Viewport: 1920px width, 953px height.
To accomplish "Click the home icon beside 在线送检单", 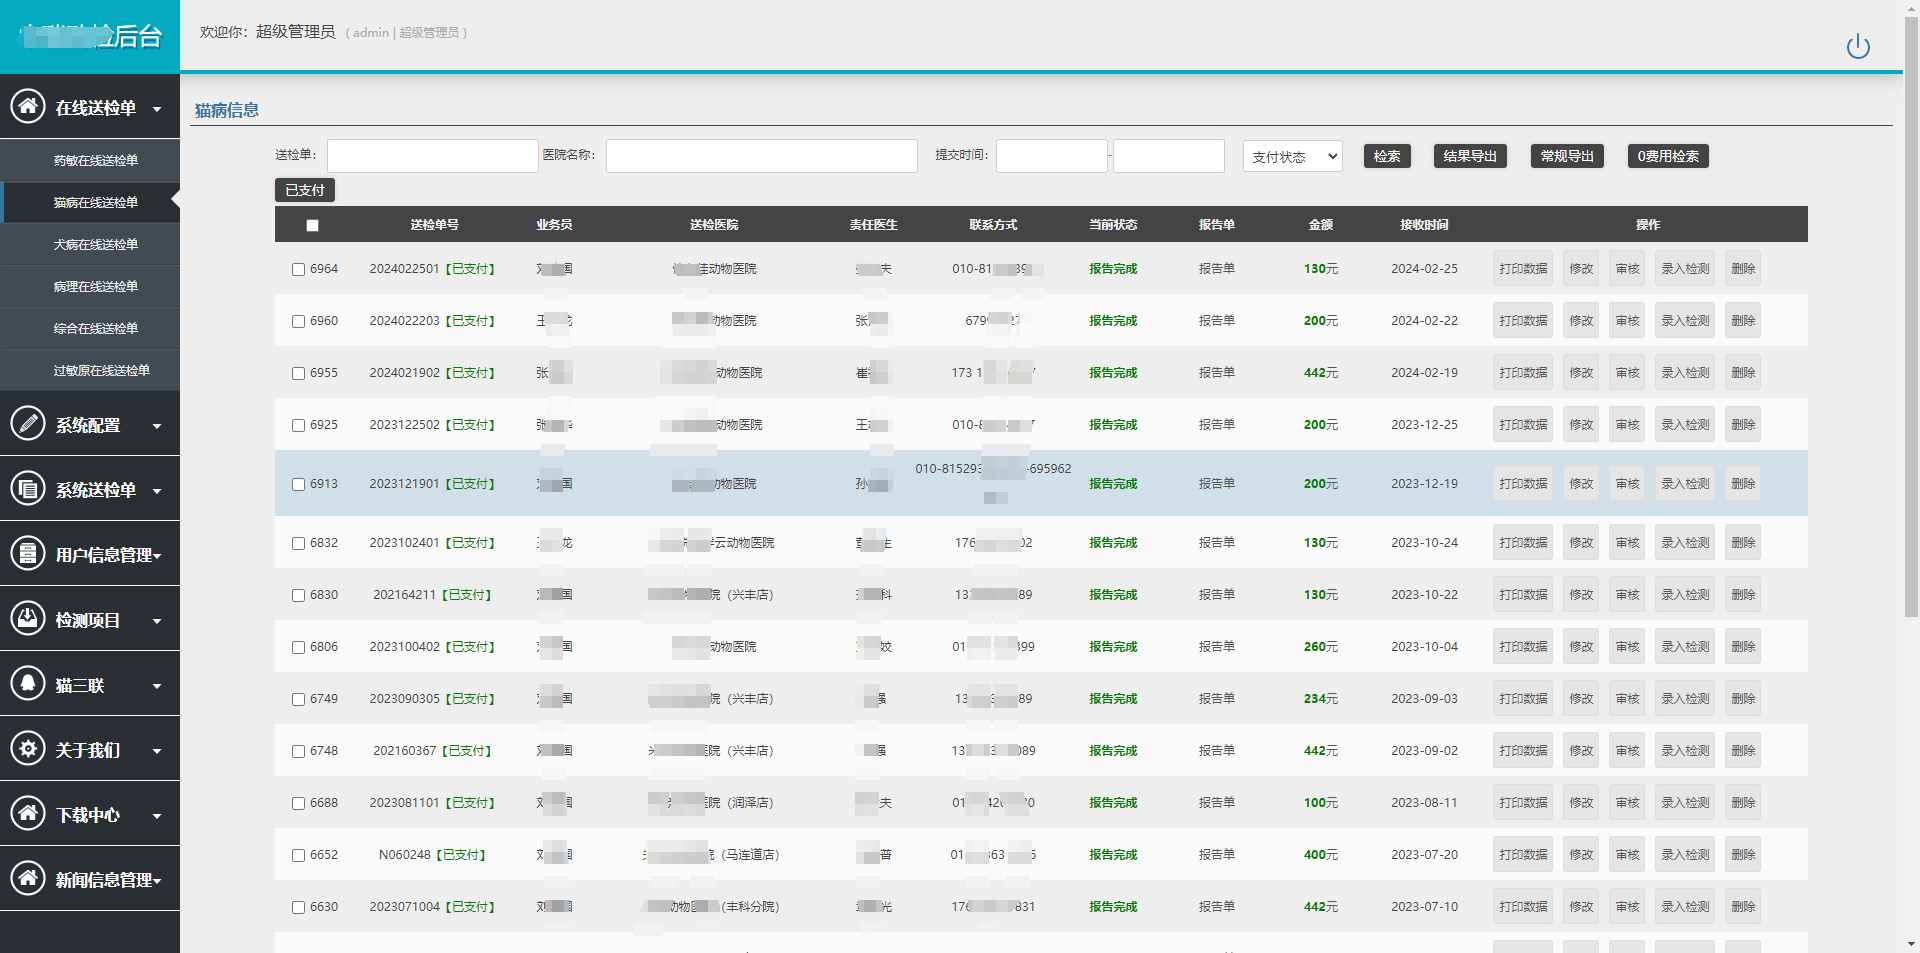I will click(28, 105).
